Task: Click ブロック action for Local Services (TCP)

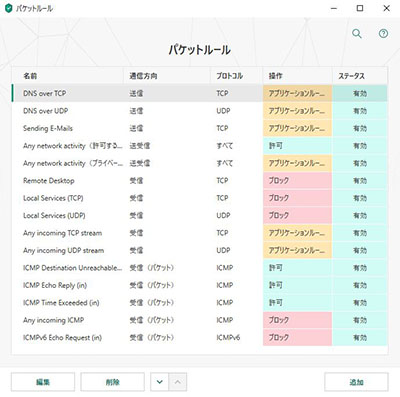Action: point(298,198)
